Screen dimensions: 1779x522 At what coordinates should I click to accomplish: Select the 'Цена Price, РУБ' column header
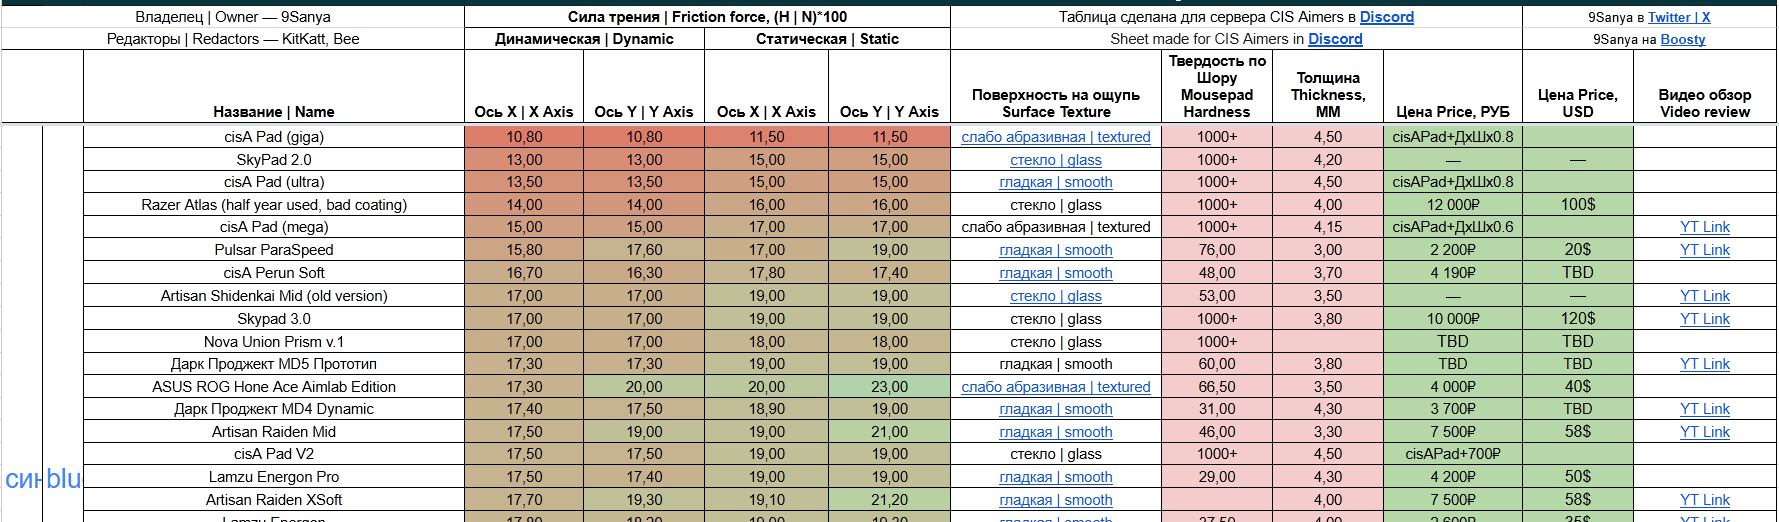(x=1453, y=87)
